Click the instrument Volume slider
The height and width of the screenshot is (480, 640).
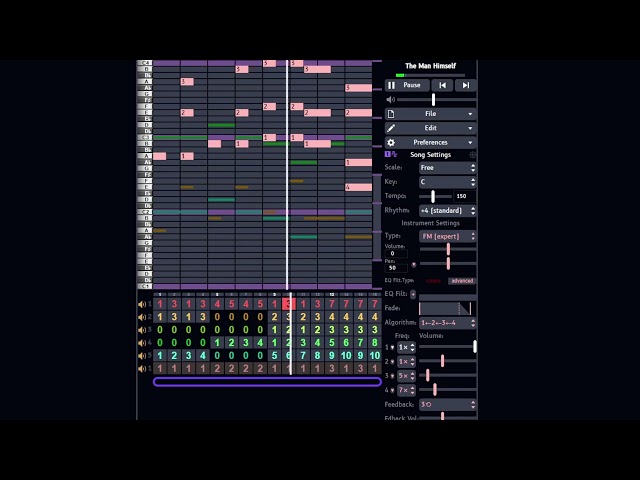pos(448,249)
